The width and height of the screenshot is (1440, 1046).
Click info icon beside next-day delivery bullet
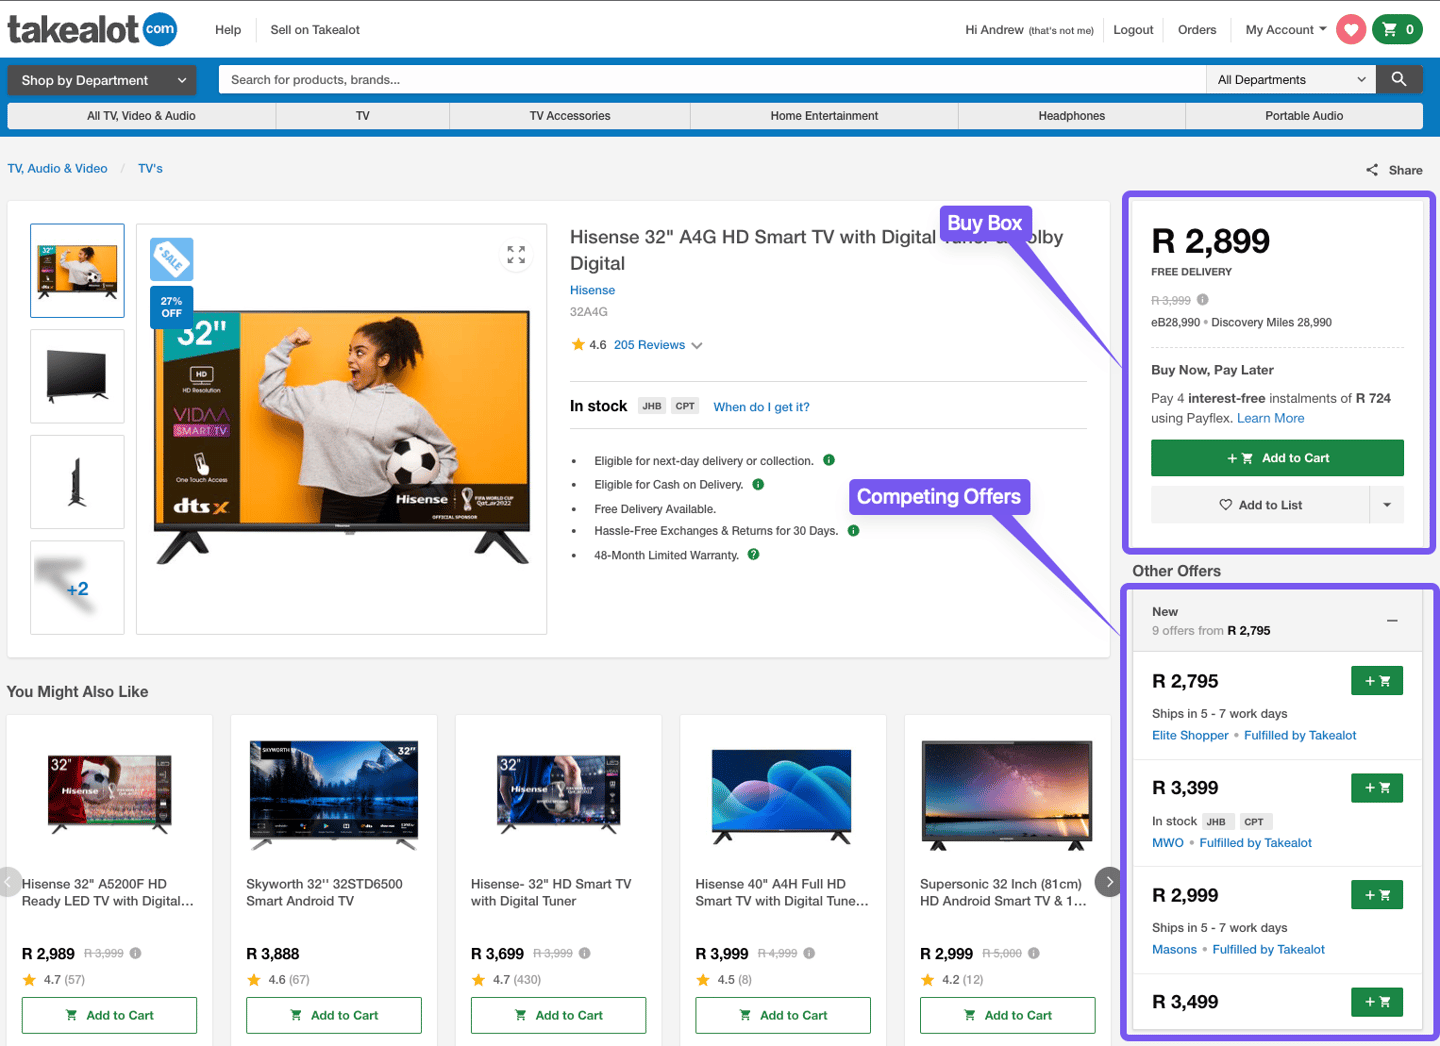pos(828,460)
